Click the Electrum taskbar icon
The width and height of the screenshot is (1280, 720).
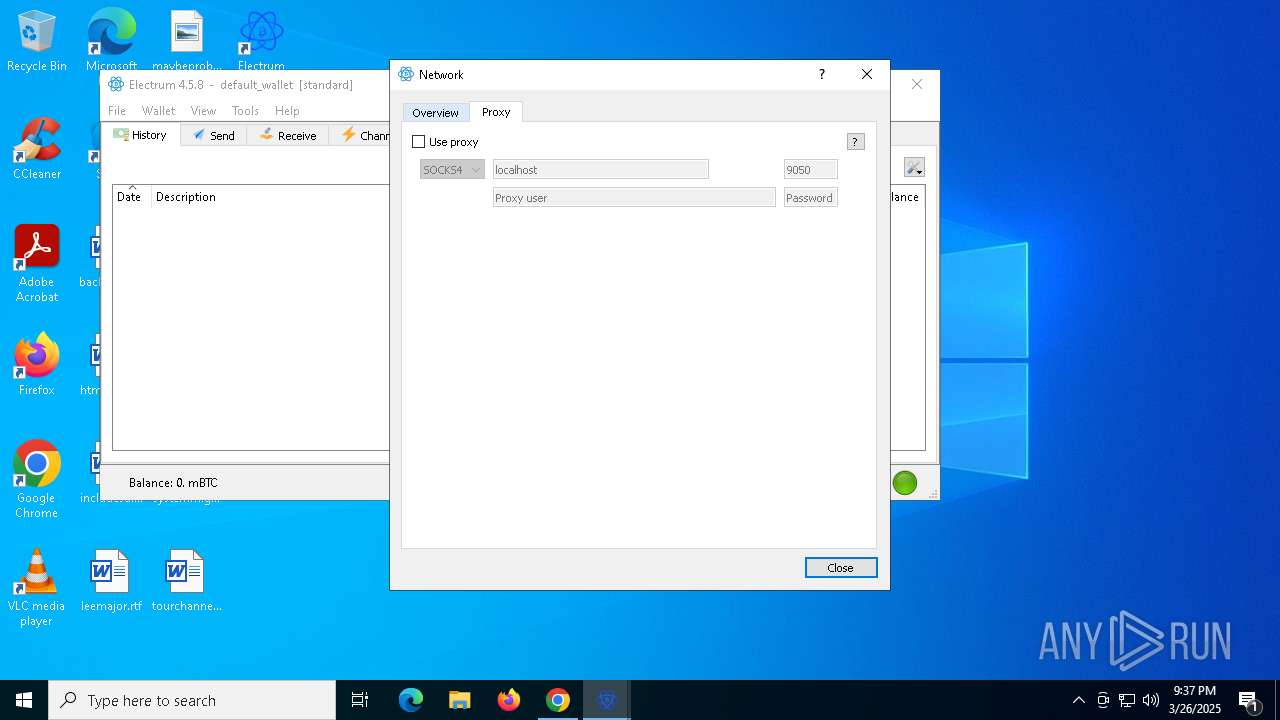click(x=606, y=700)
